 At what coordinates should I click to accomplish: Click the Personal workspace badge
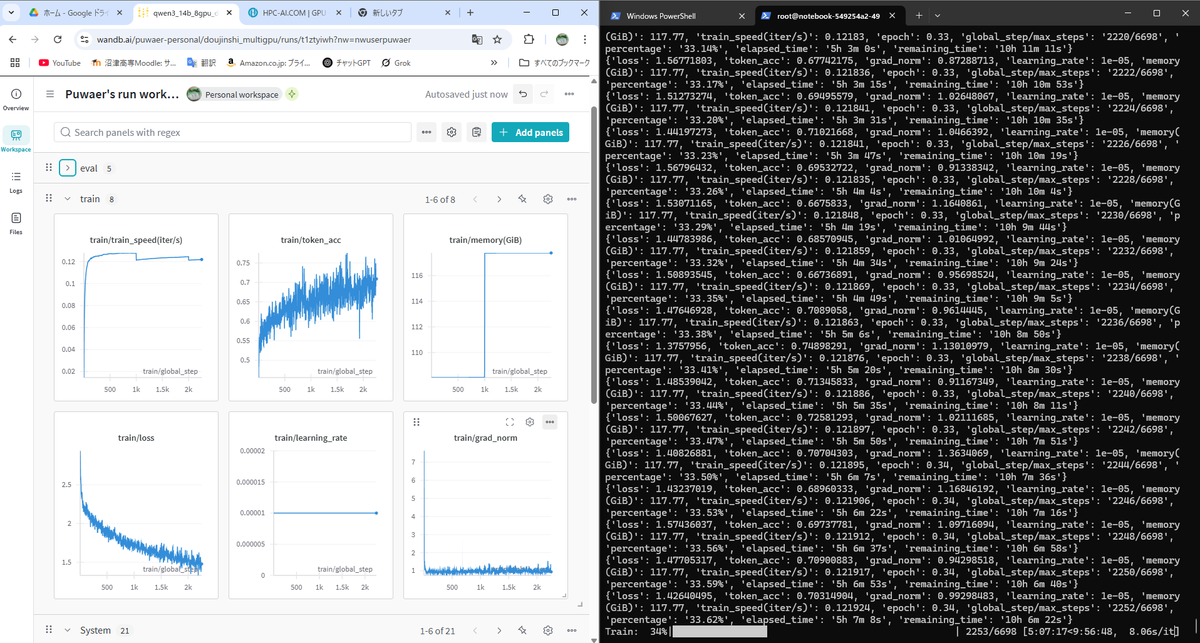pos(235,94)
